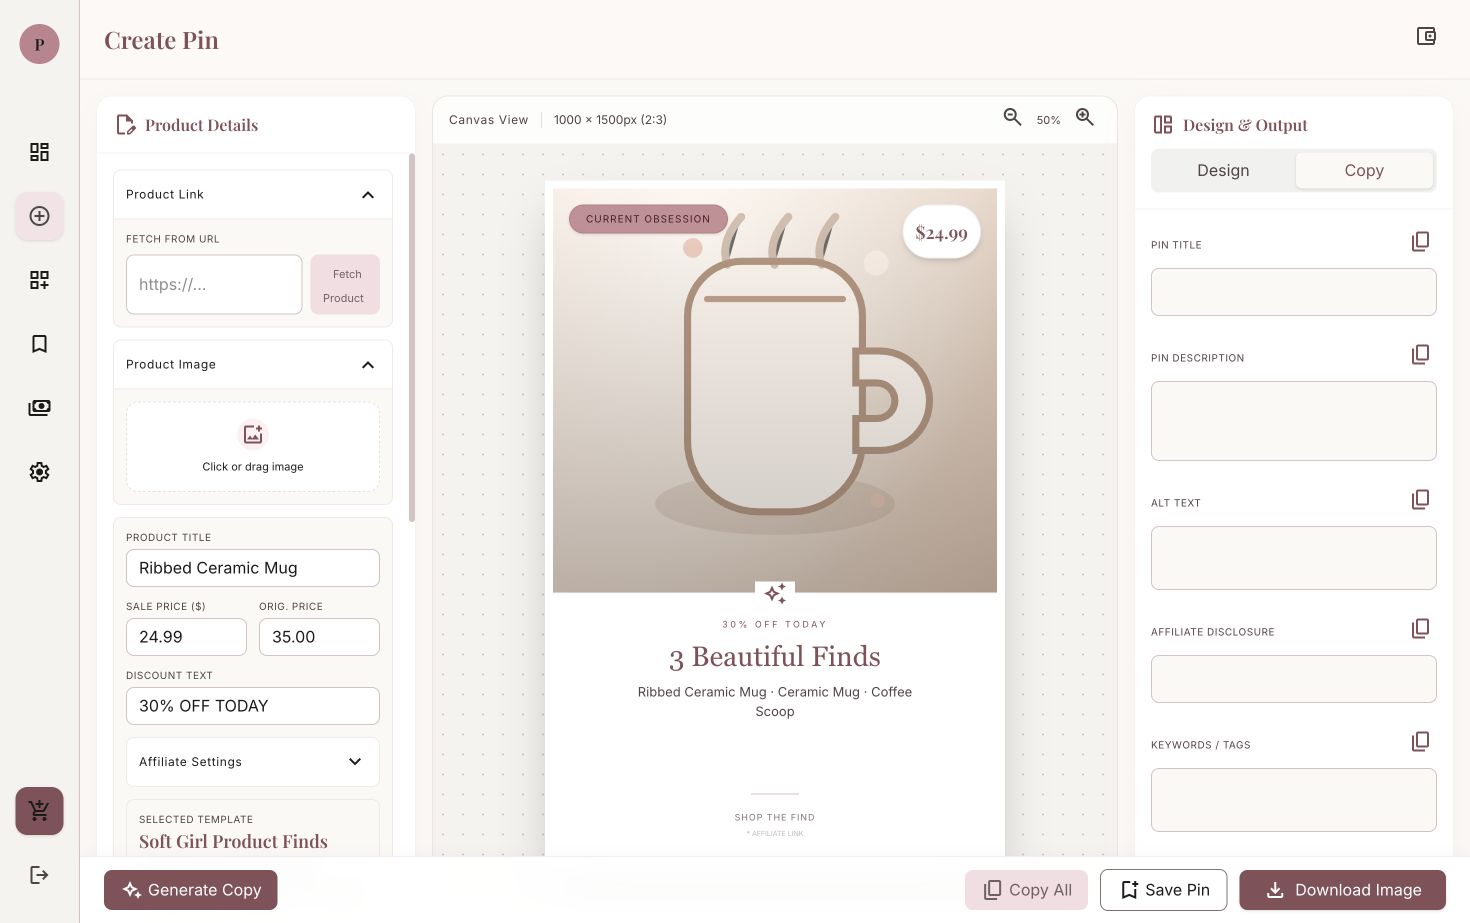Click the $24.99 price badge on canvas
The width and height of the screenshot is (1470, 923).
click(941, 233)
